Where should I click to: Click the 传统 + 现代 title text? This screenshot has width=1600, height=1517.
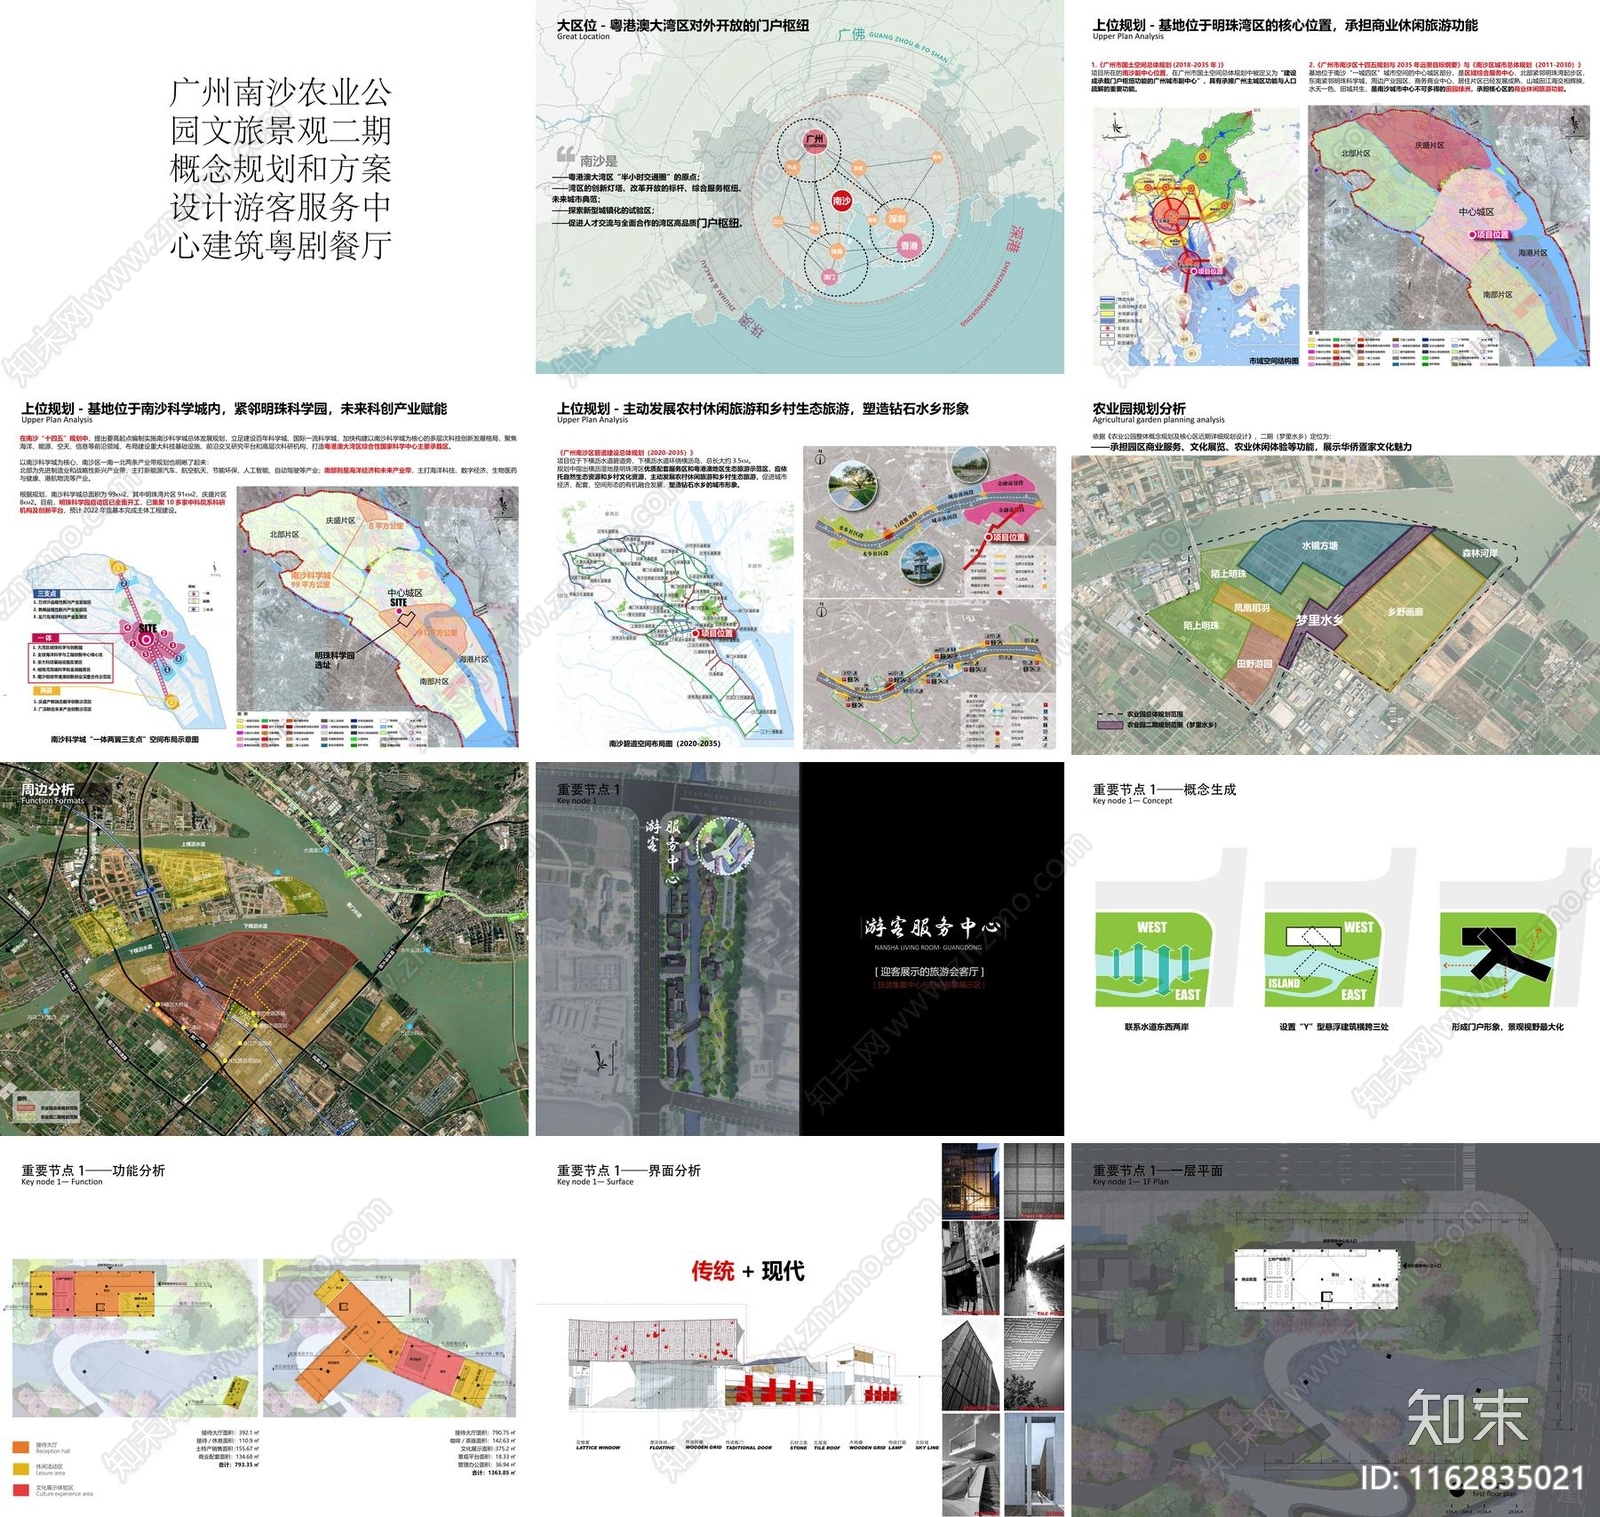coord(747,1271)
